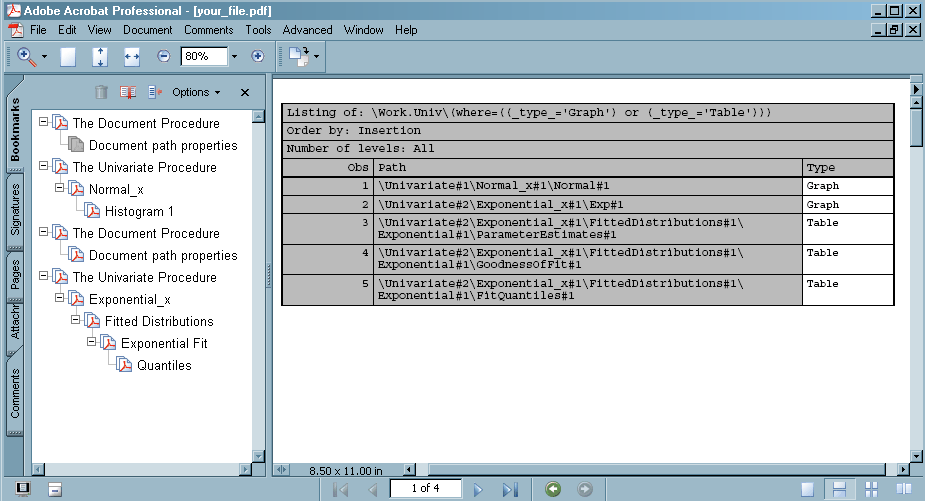Click the zoom in plus button
Screen dimensions: 925x501
(257, 56)
